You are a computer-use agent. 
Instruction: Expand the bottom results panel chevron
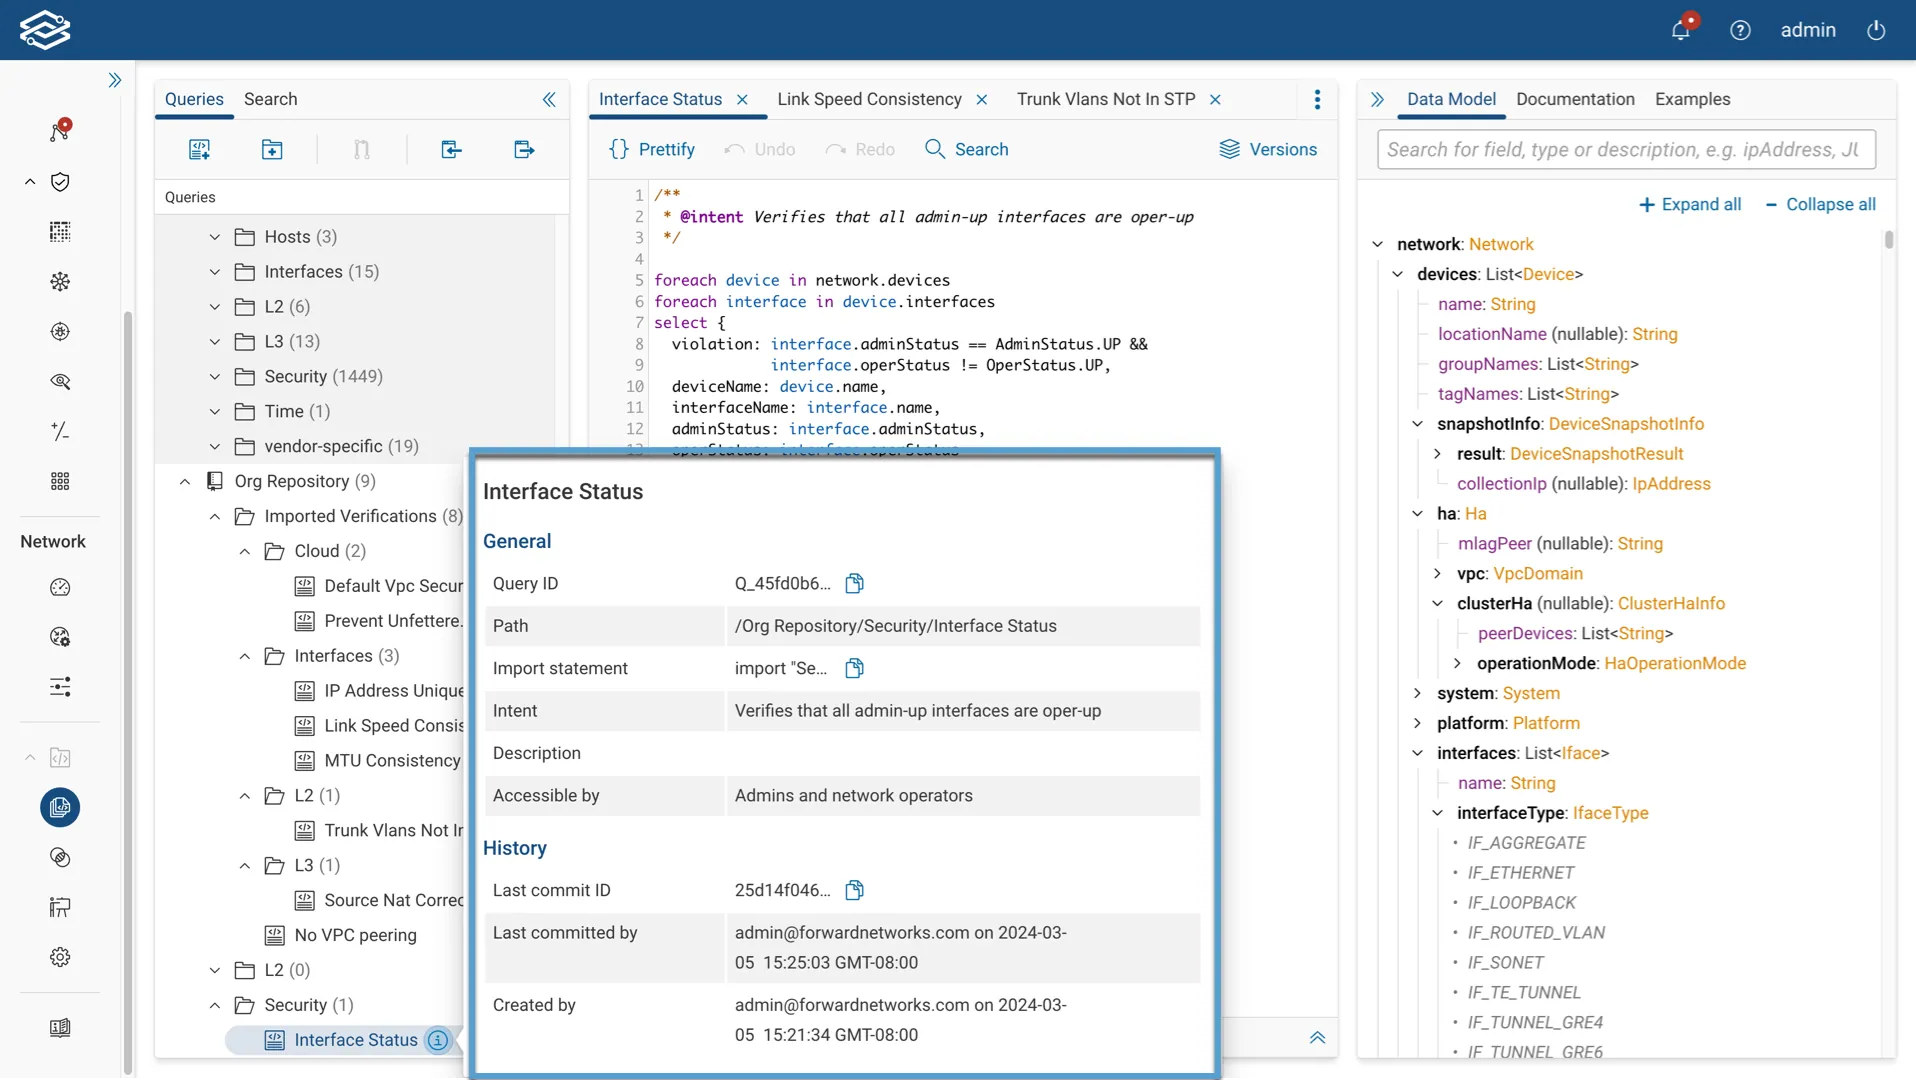tap(1317, 1038)
